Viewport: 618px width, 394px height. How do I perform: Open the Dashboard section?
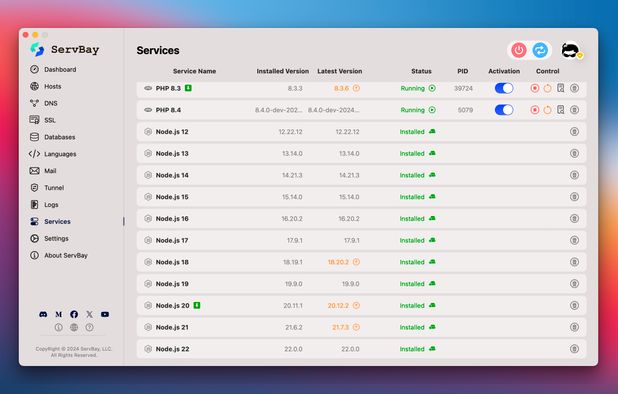(53, 69)
